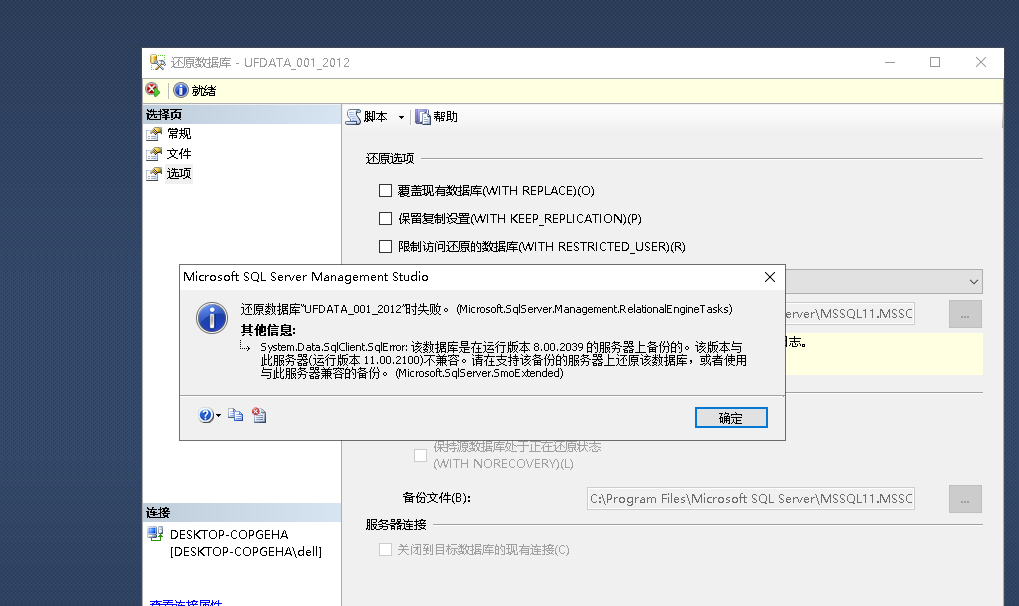This screenshot has height=606, width=1019.
Task: Click show technical details icon in dialog
Action: (259, 415)
